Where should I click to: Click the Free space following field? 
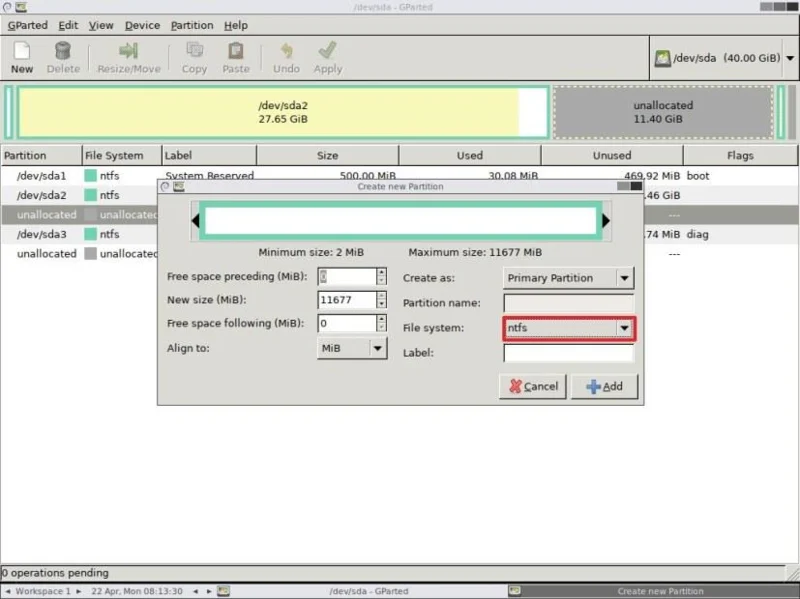[347, 323]
